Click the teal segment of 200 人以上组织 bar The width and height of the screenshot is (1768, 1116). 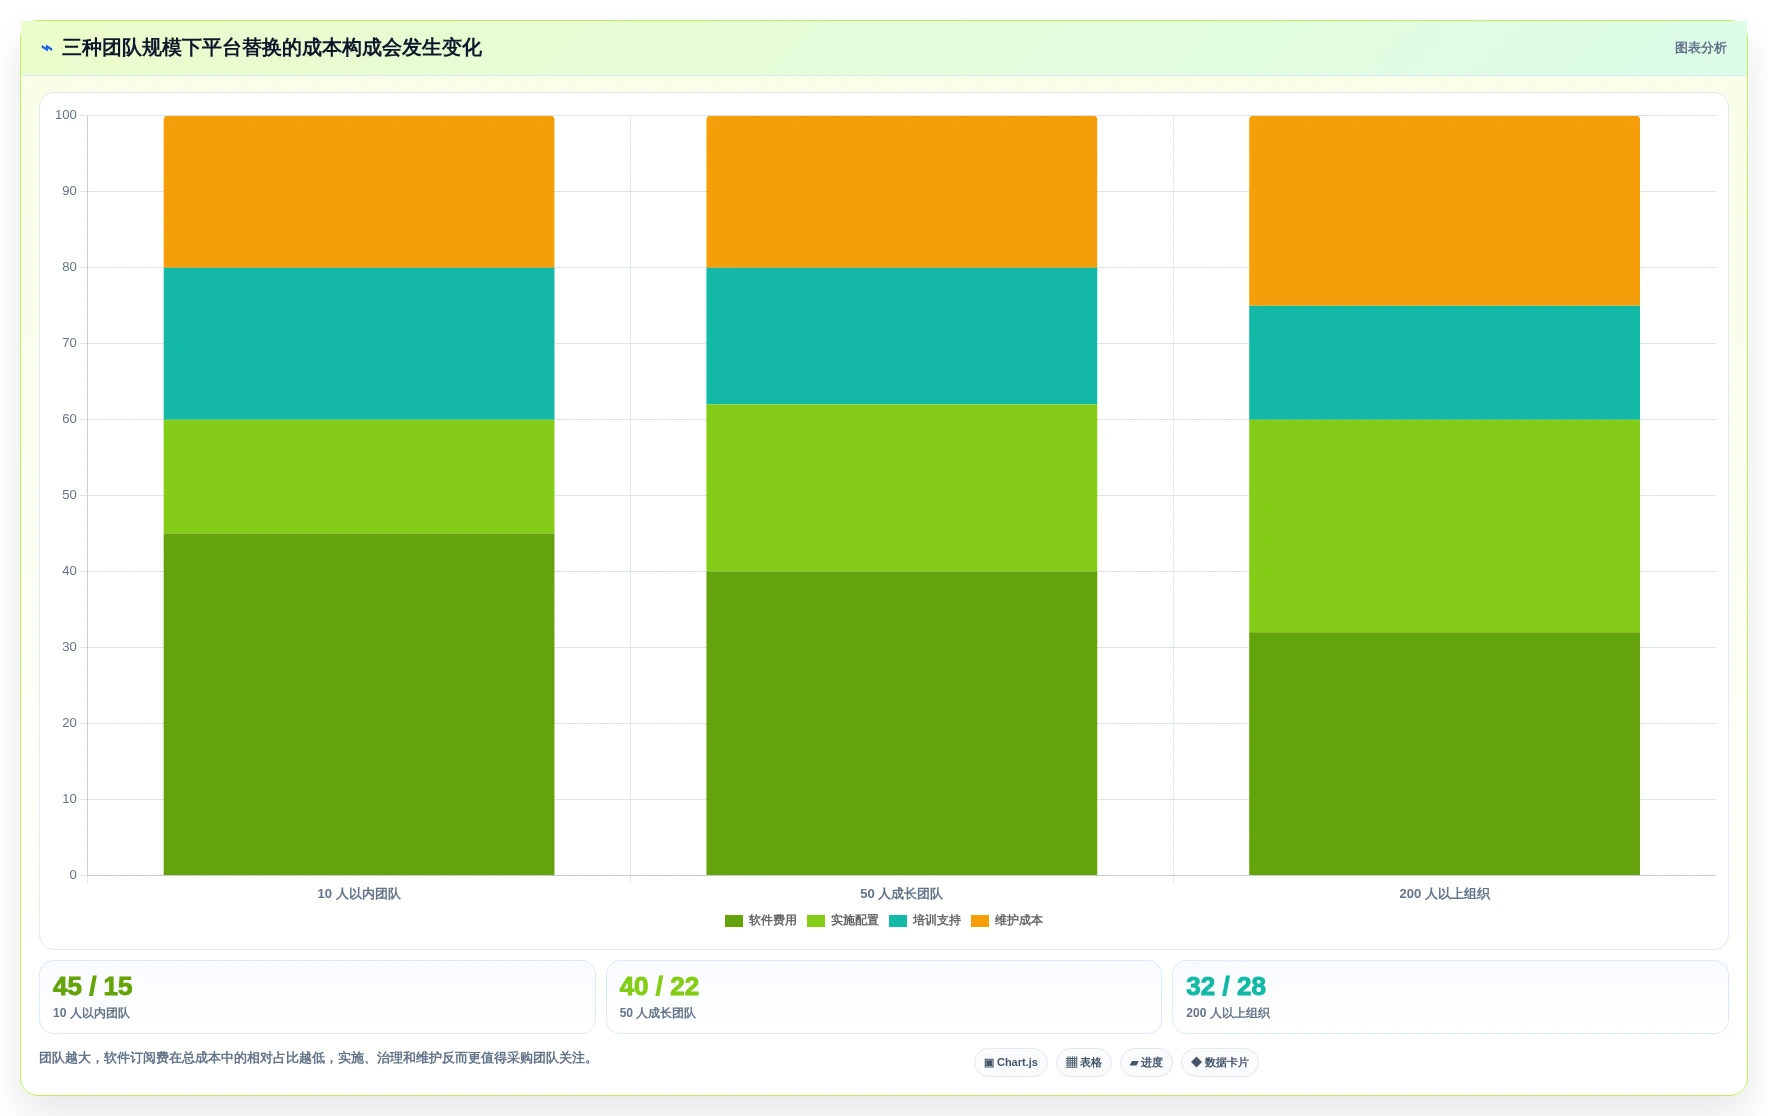(1444, 363)
